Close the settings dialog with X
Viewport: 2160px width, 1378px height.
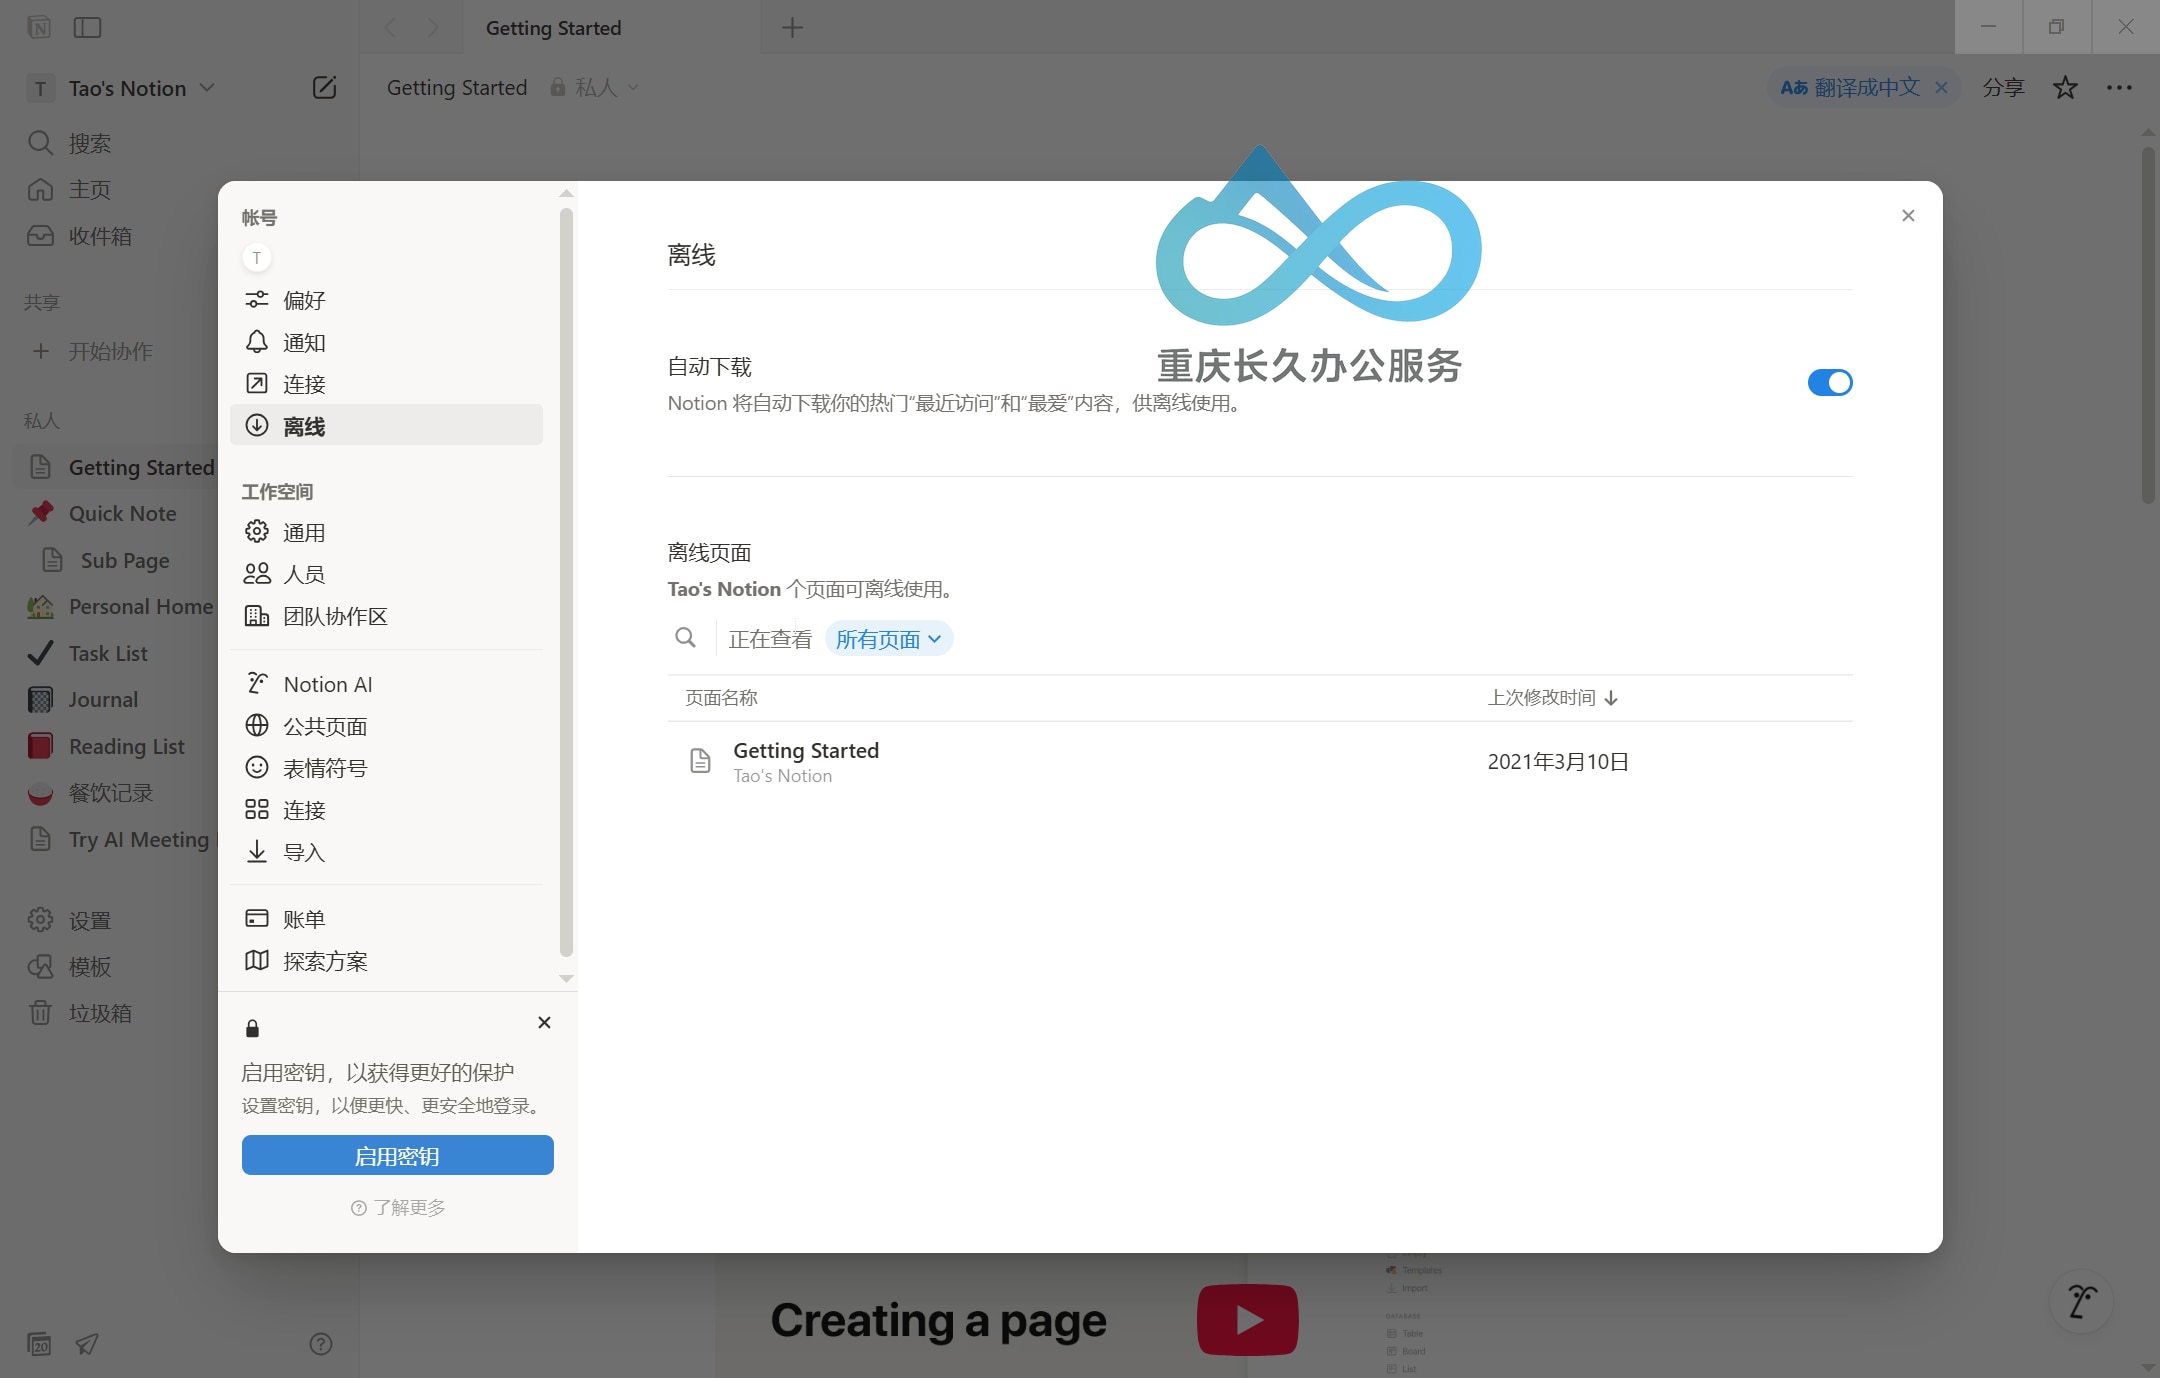[x=1908, y=215]
